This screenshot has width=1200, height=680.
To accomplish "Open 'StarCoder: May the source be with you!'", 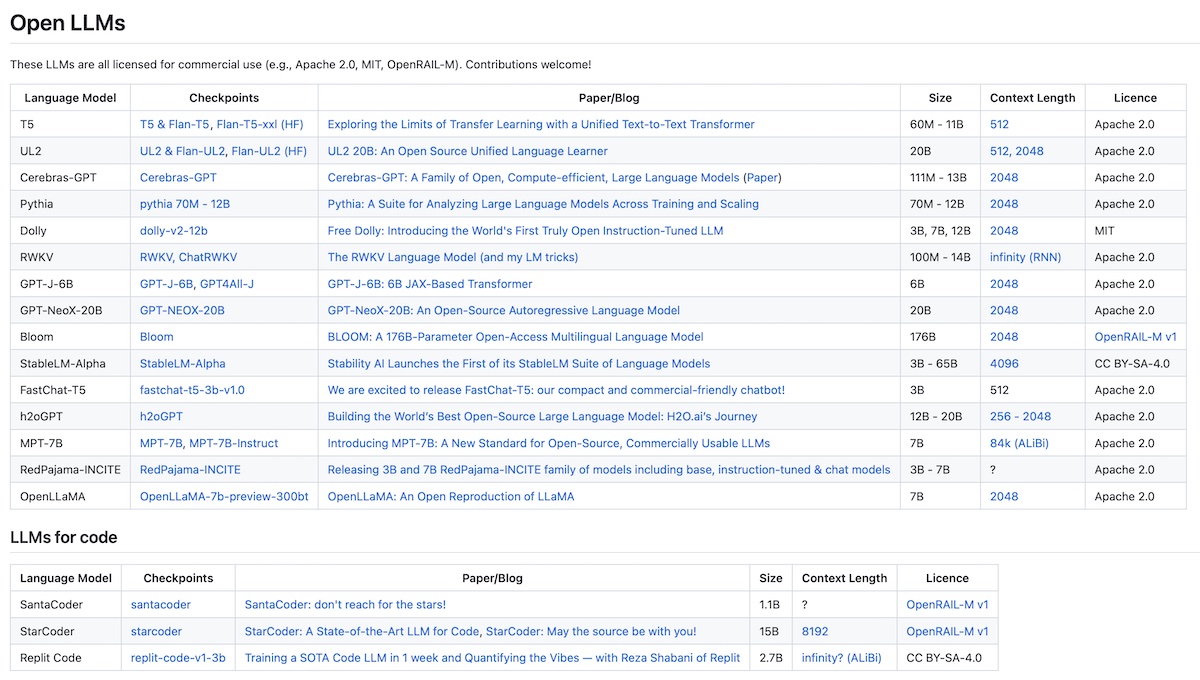I will (x=591, y=631).
